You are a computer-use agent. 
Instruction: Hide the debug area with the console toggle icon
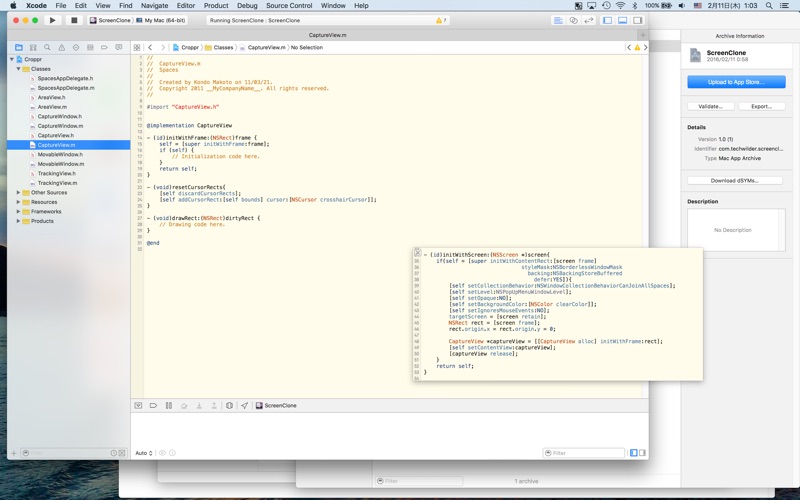[x=138, y=406]
